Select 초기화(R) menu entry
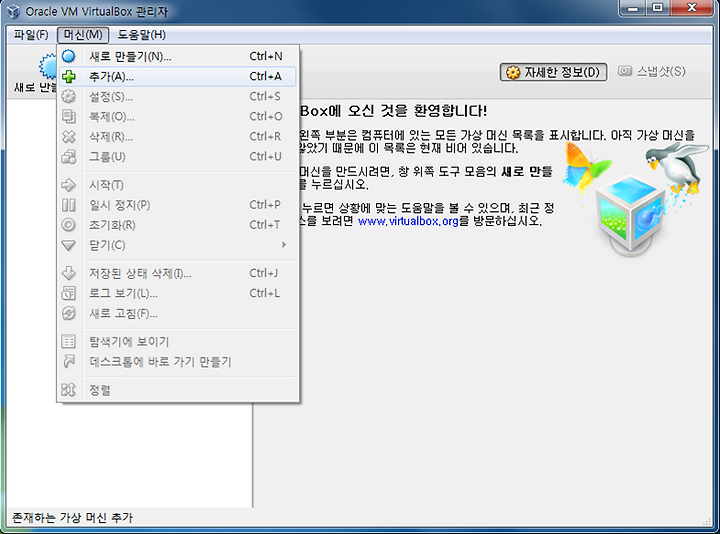The image size is (720, 534). (x=177, y=225)
